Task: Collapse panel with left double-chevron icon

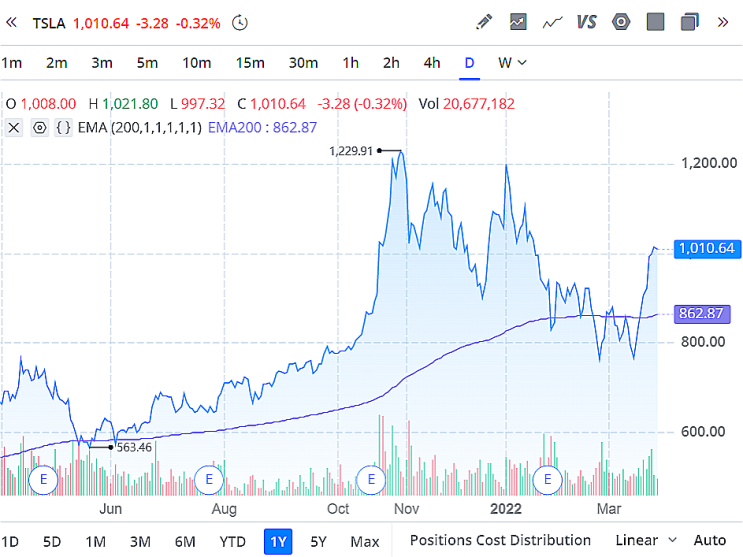Action: (11, 22)
